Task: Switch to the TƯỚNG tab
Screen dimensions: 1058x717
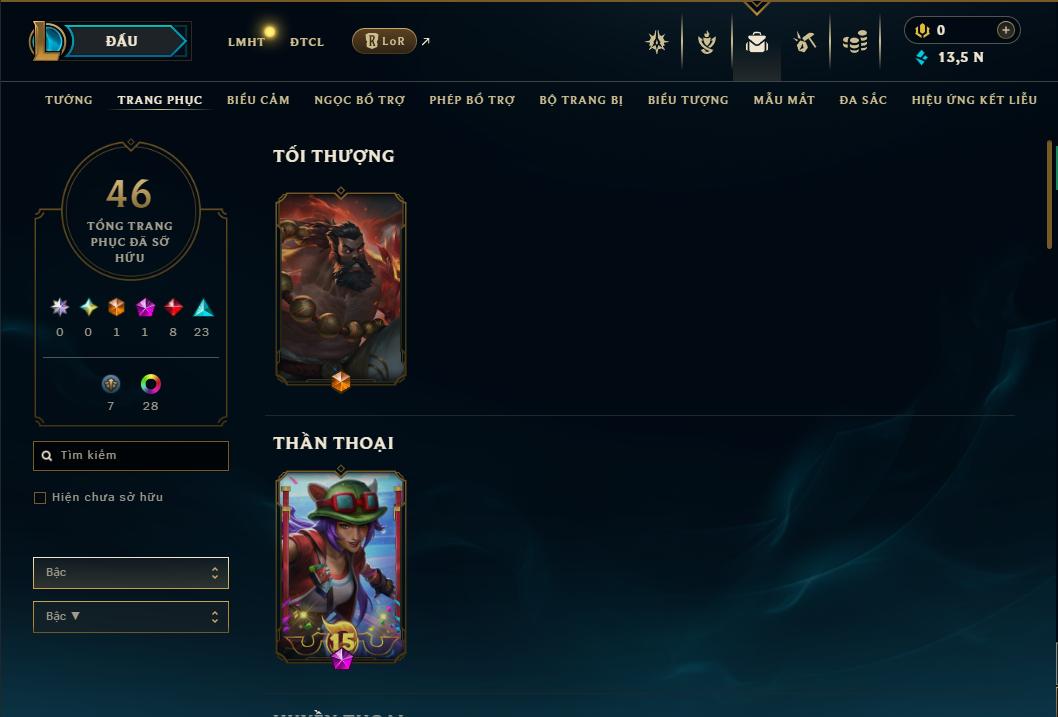Action: (x=69, y=100)
